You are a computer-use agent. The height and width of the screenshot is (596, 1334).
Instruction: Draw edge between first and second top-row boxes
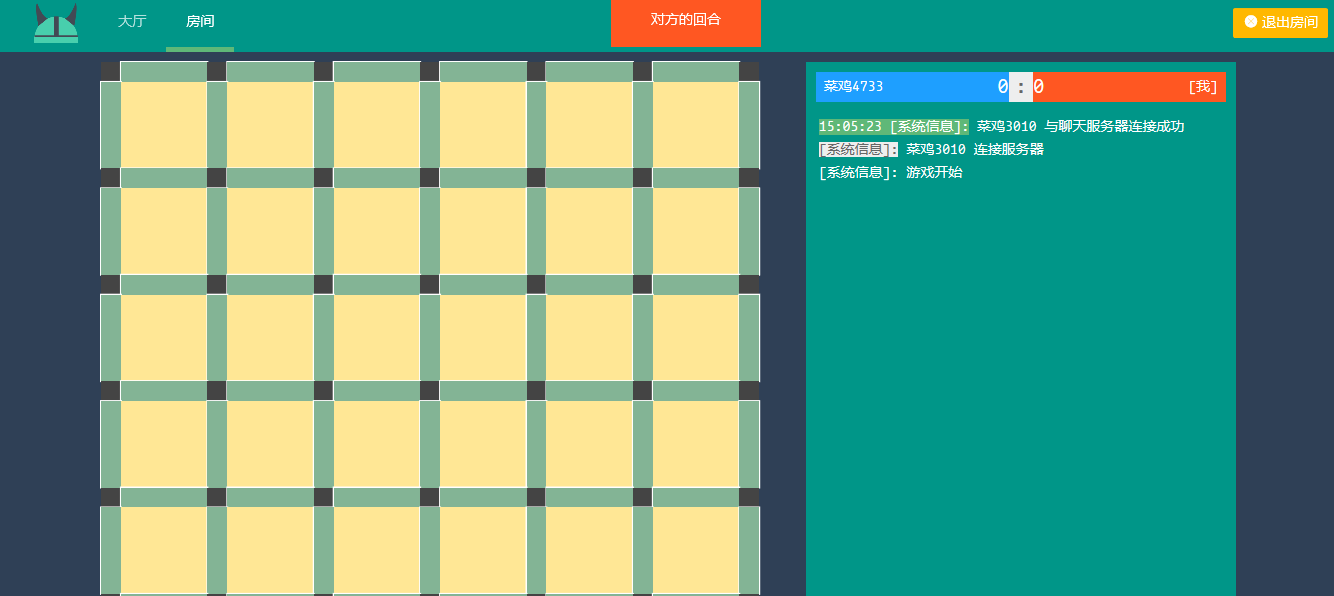tap(217, 125)
